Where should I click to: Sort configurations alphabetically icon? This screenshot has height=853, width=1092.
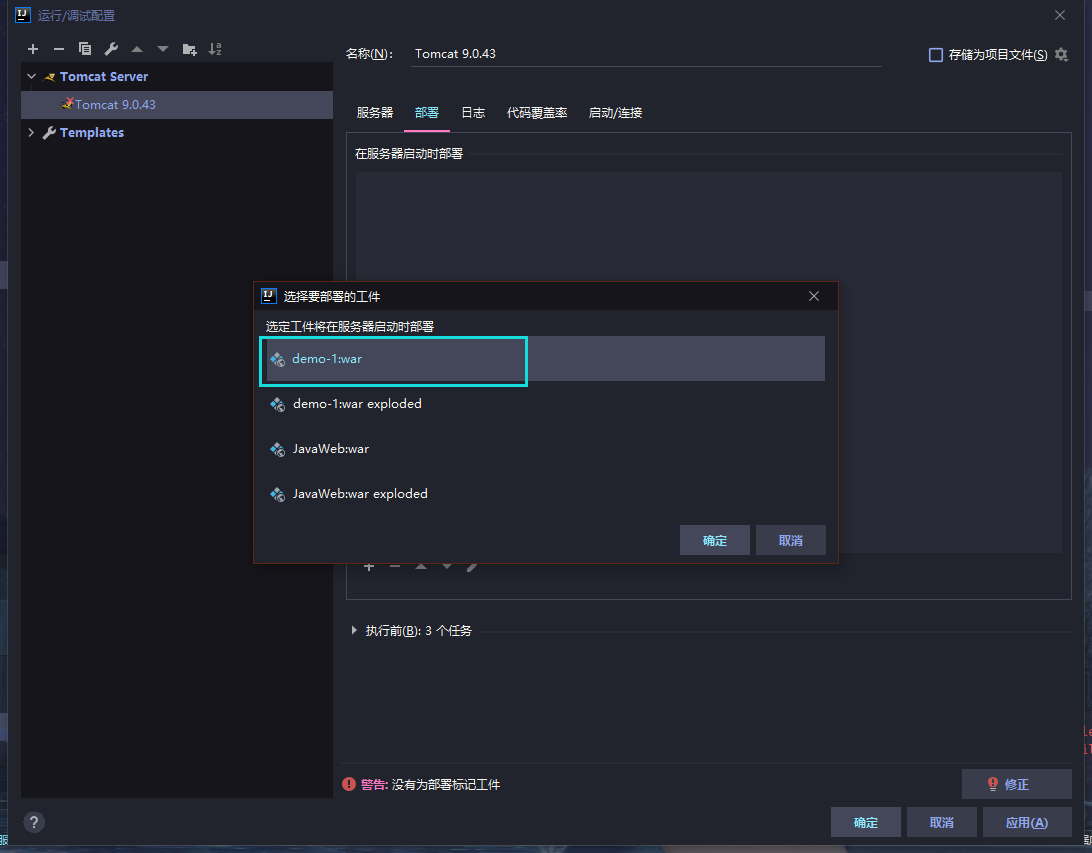(x=215, y=49)
